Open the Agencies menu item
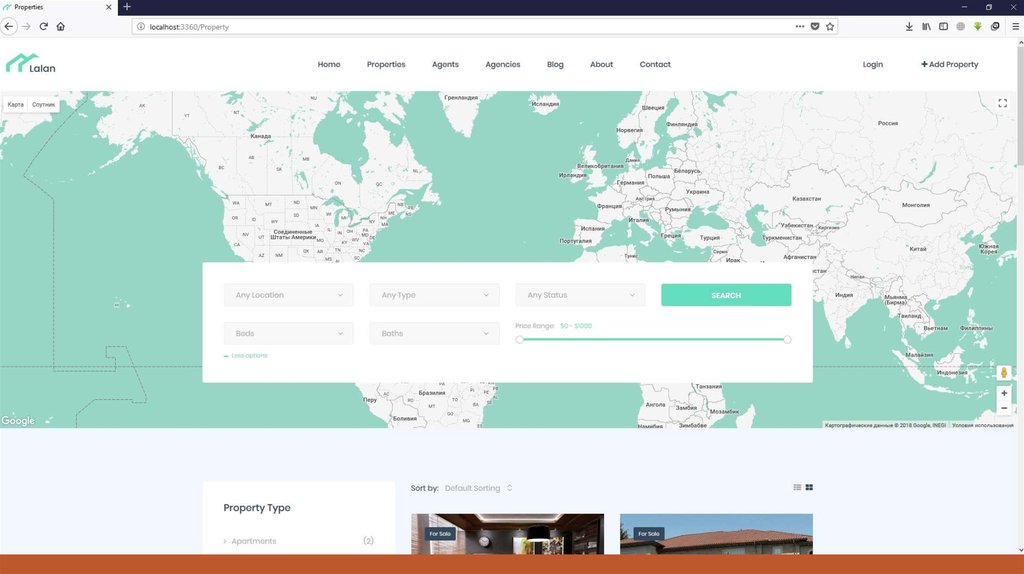Image resolution: width=1024 pixels, height=574 pixels. (x=502, y=64)
